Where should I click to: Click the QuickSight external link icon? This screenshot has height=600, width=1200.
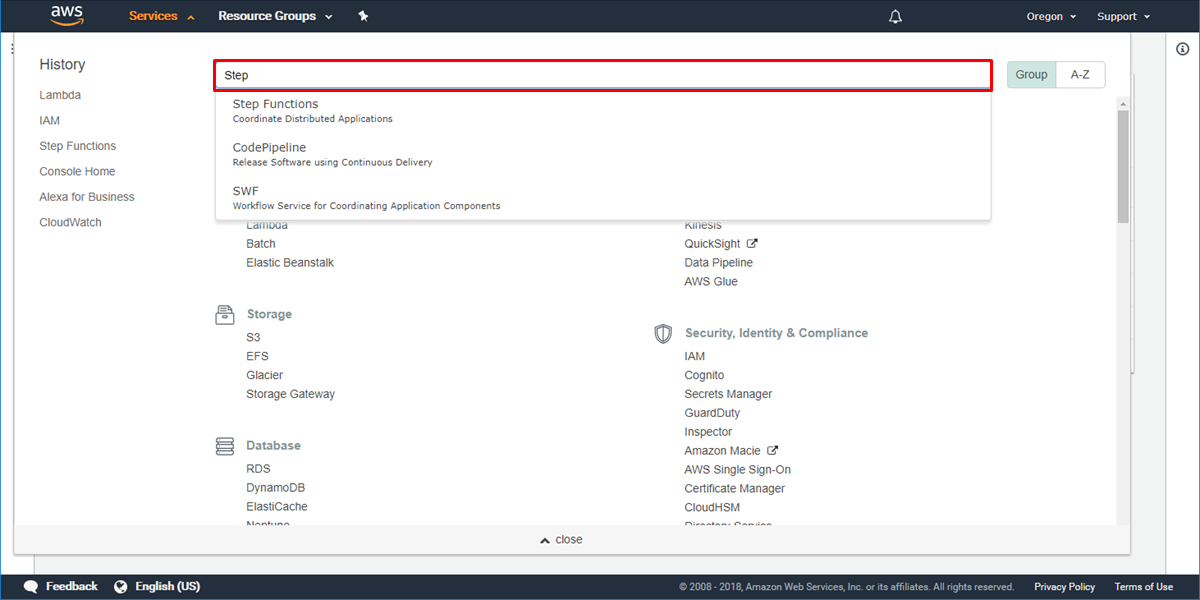(752, 243)
